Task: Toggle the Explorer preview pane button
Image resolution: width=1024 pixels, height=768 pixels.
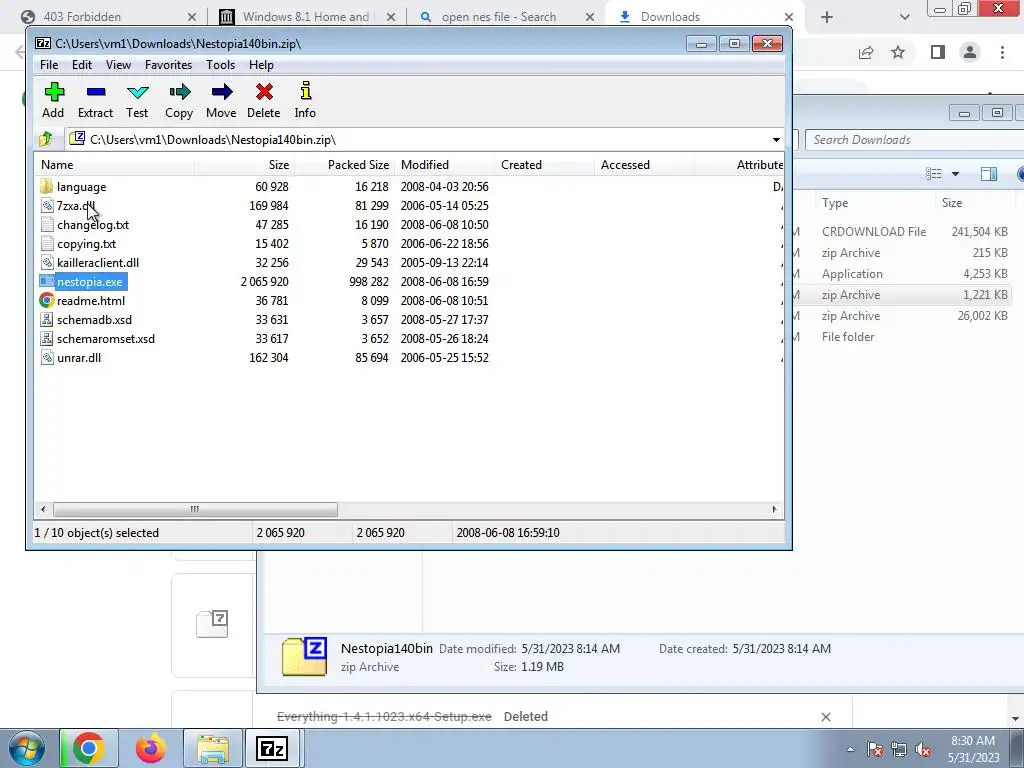Action: pos(989,174)
